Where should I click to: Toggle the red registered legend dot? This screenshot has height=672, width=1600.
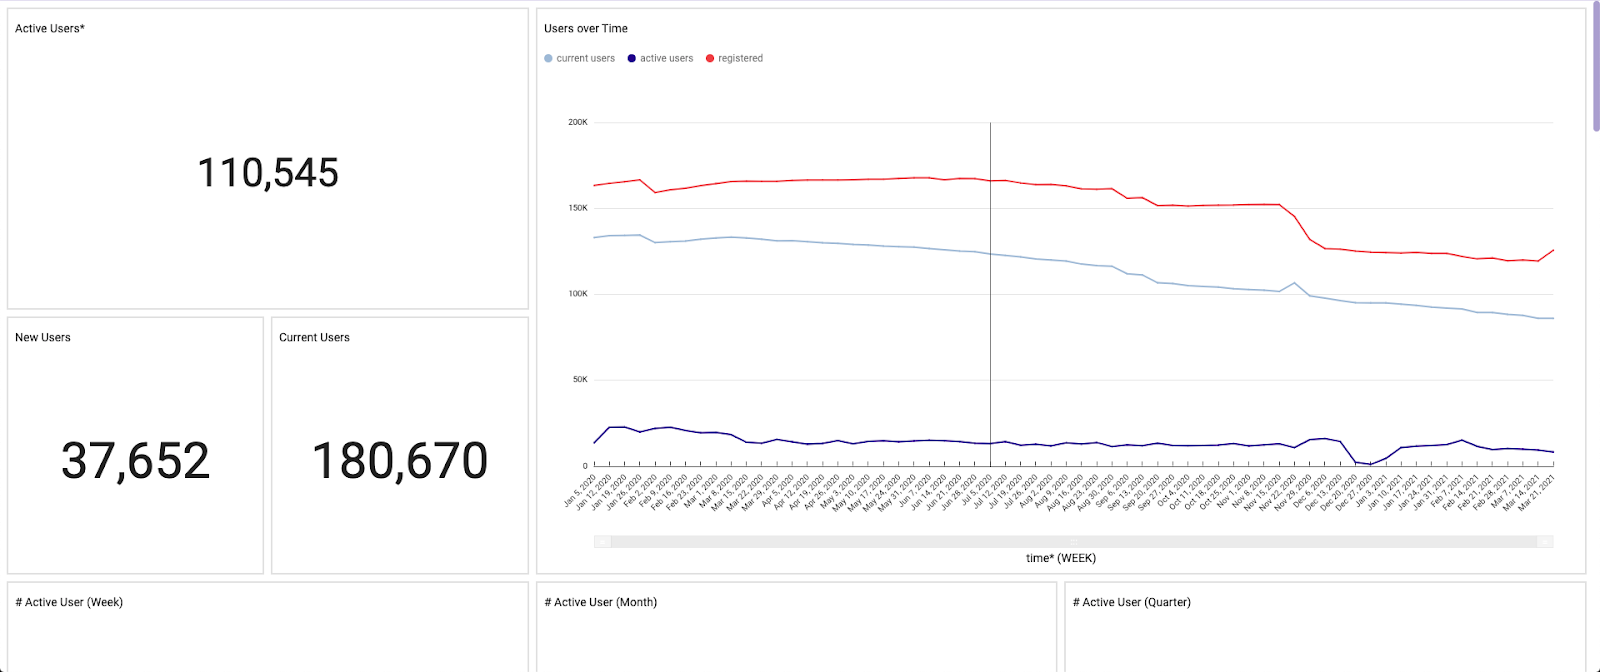tap(710, 59)
